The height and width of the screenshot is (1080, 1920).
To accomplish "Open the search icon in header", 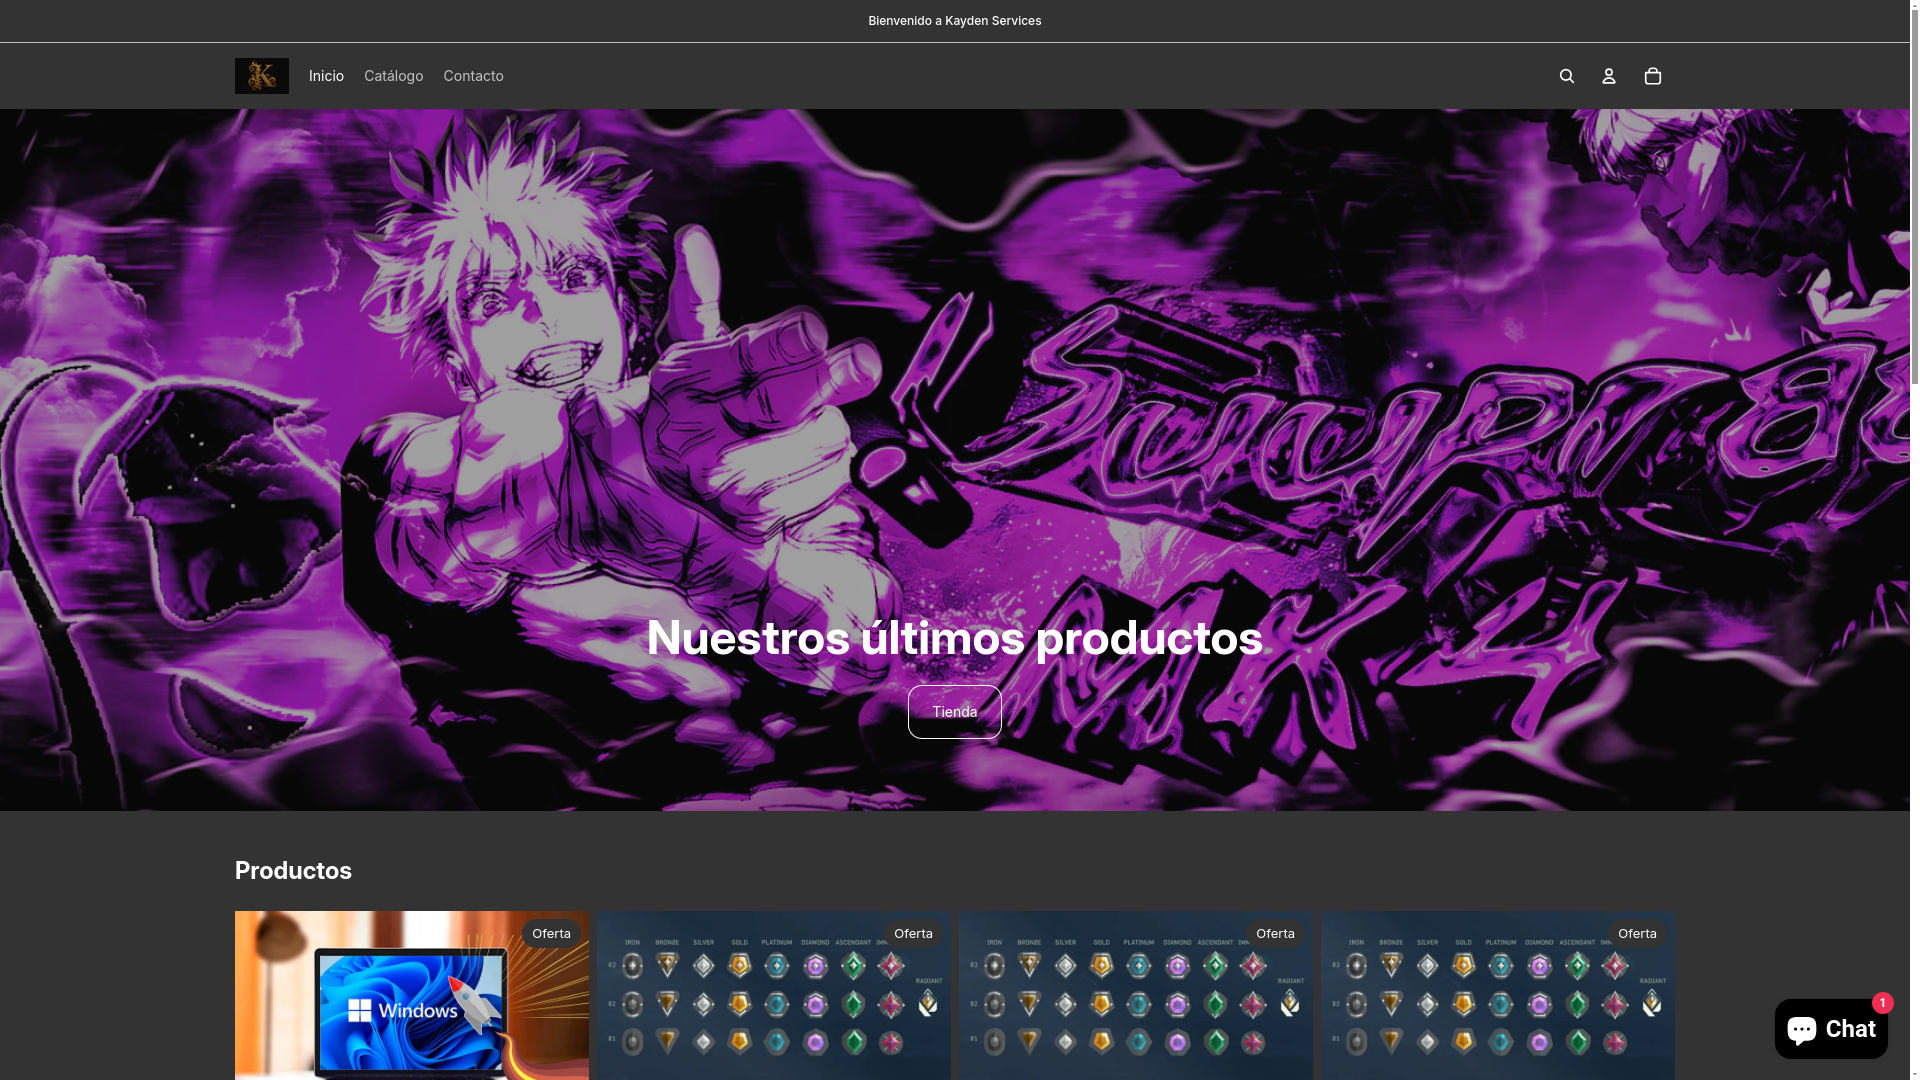I will tap(1567, 76).
